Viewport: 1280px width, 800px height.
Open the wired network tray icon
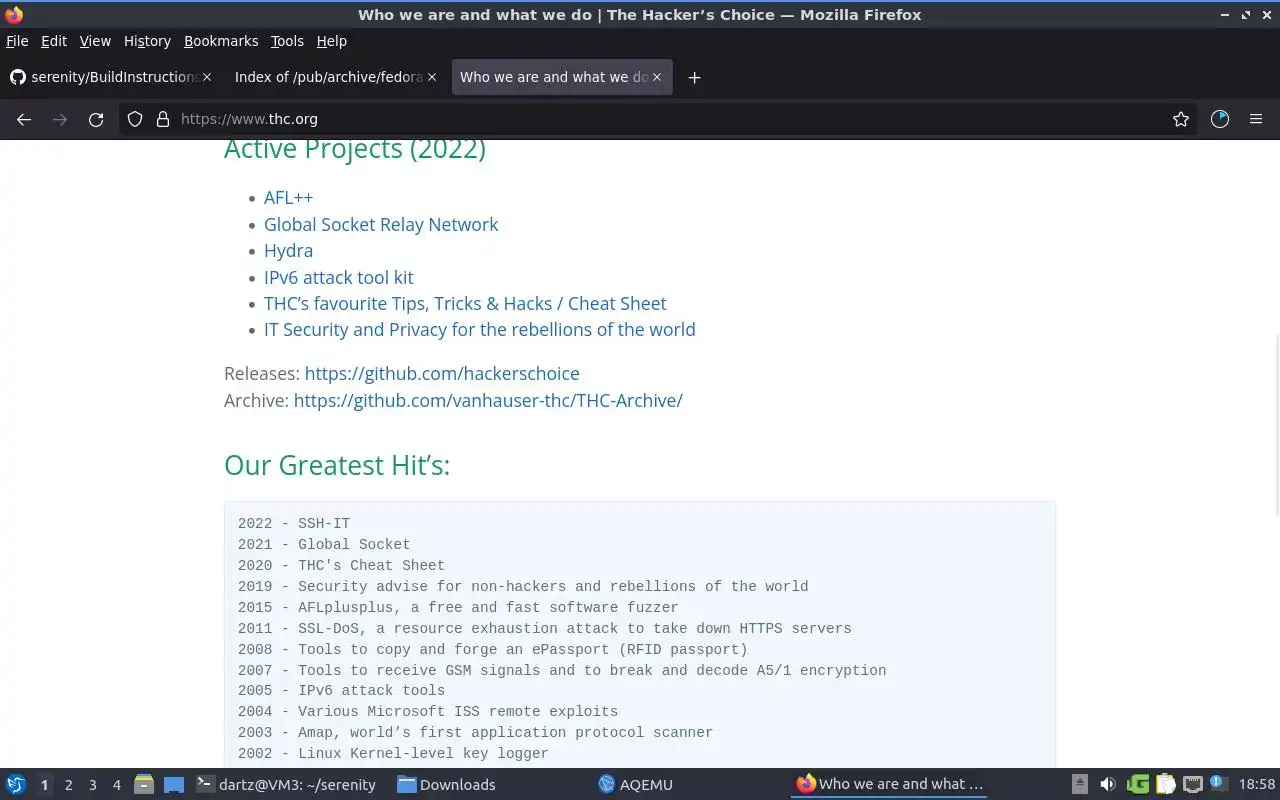coord(1192,785)
